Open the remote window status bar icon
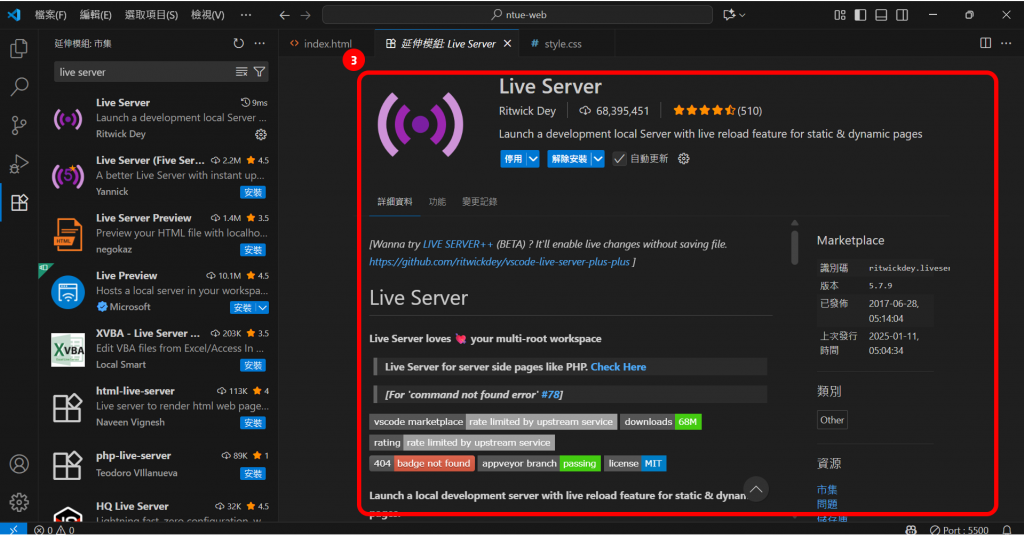The width and height of the screenshot is (1024, 536). coord(14,529)
